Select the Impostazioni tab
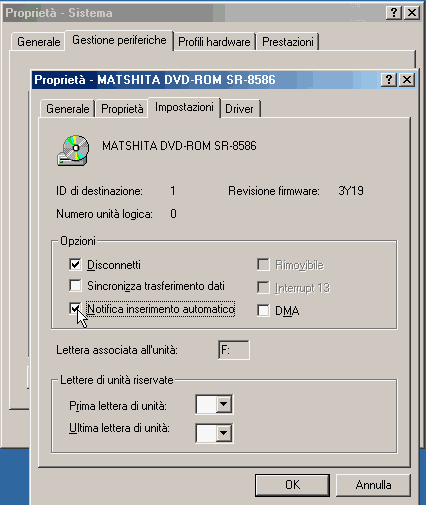 coord(184,107)
